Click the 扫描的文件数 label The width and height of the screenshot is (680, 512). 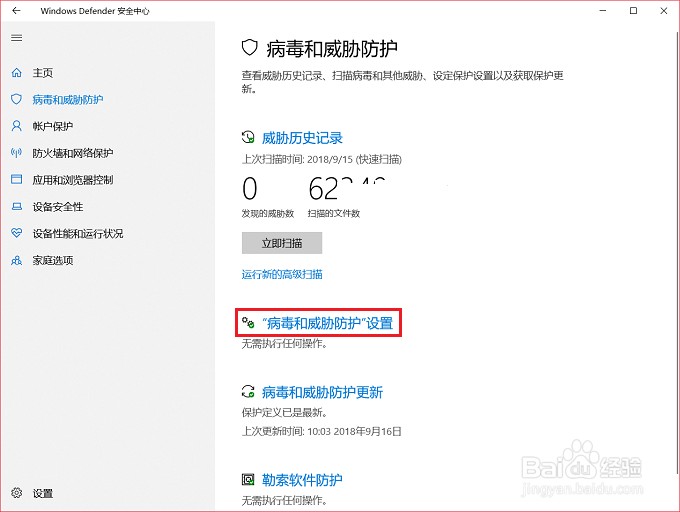click(333, 213)
